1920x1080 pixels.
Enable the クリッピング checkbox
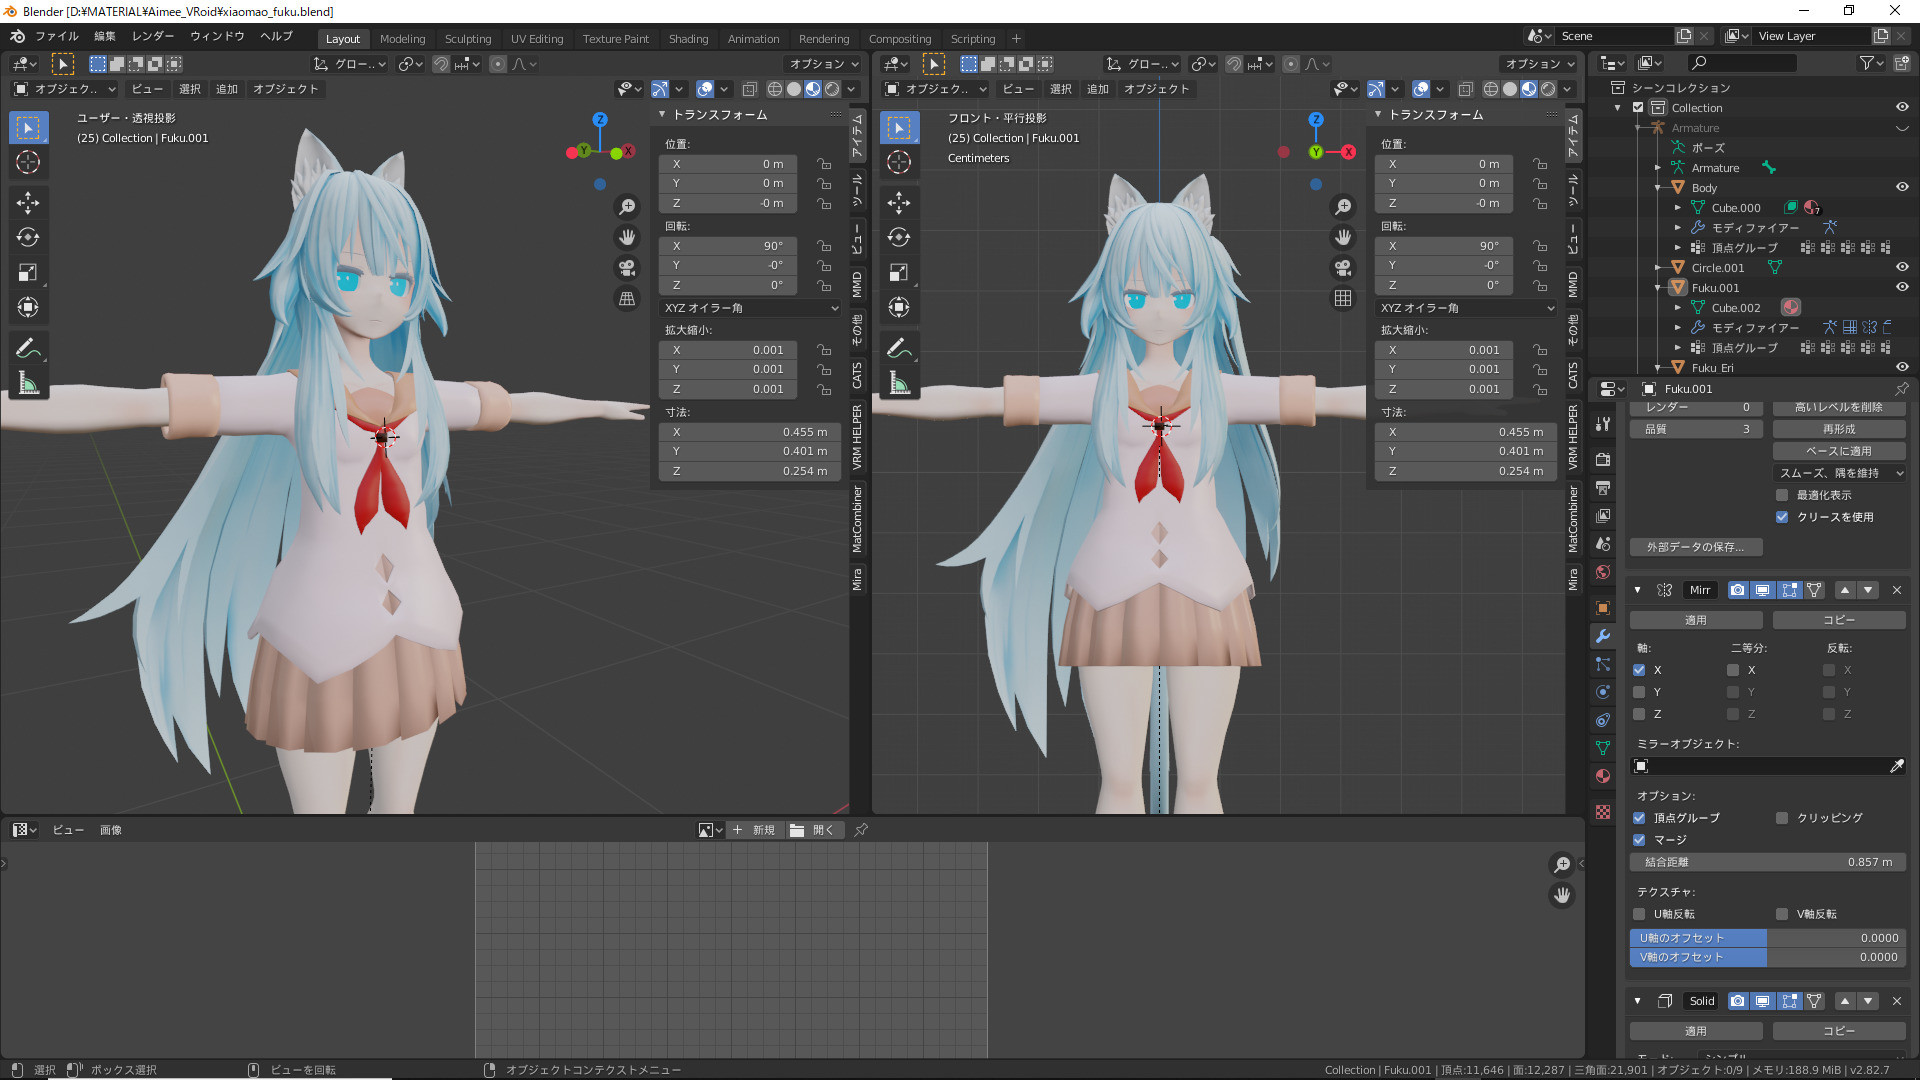1782,818
